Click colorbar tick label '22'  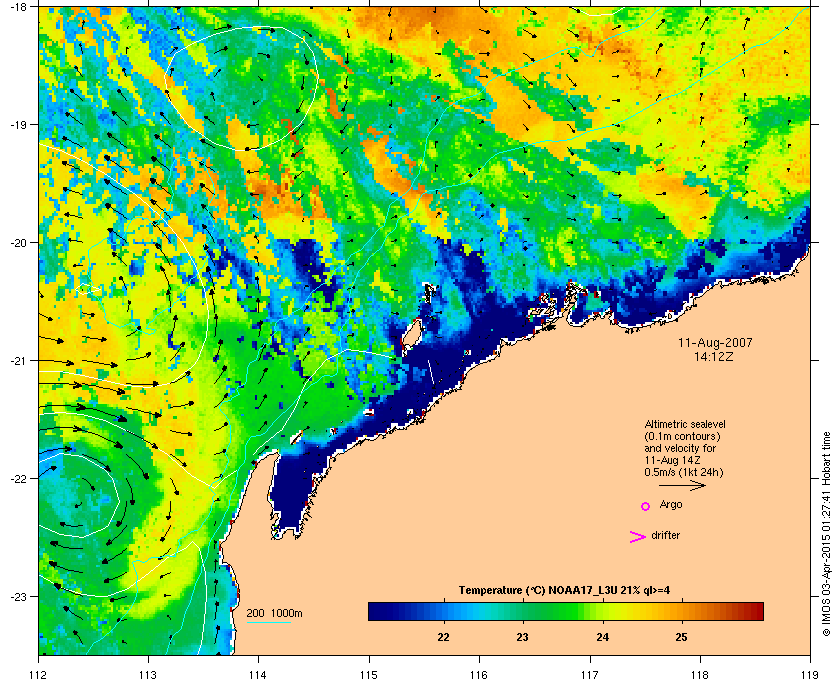click(443, 637)
